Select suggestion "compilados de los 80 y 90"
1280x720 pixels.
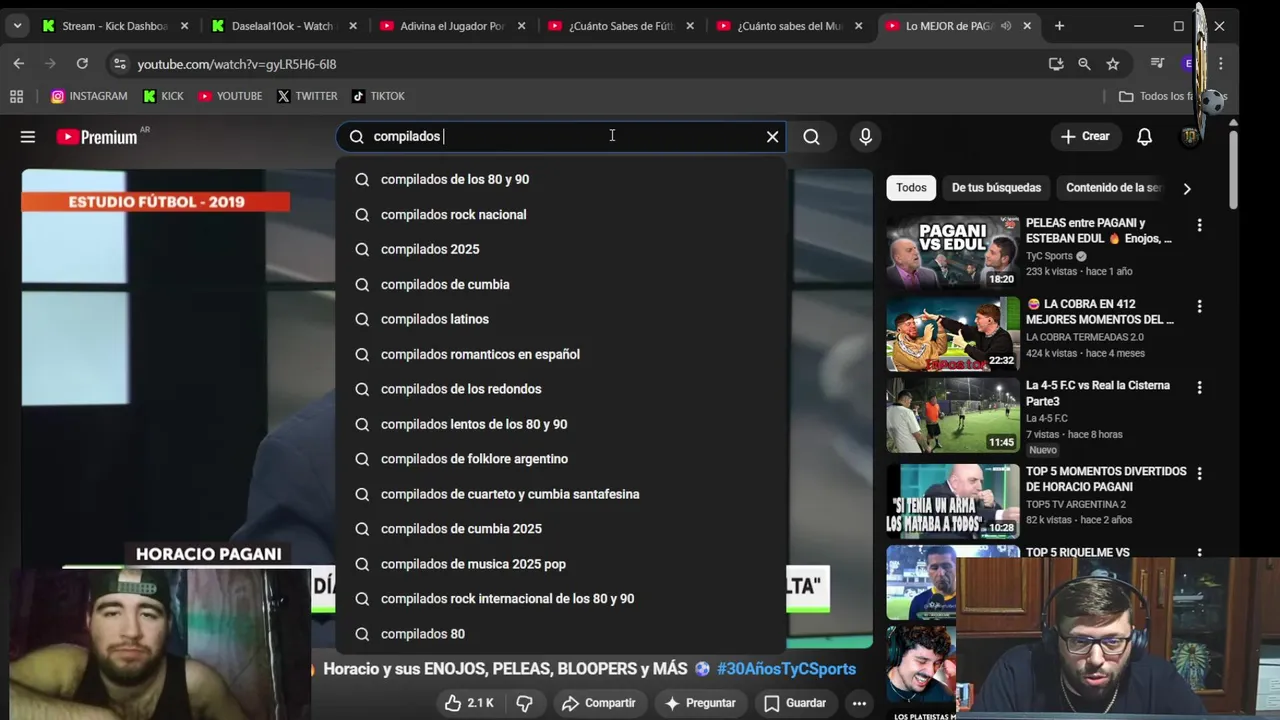coord(561,179)
